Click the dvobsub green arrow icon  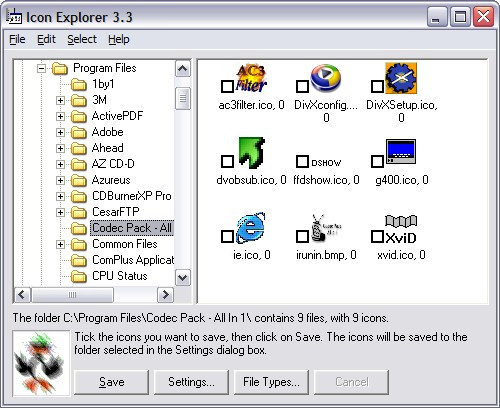pyautogui.click(x=252, y=153)
